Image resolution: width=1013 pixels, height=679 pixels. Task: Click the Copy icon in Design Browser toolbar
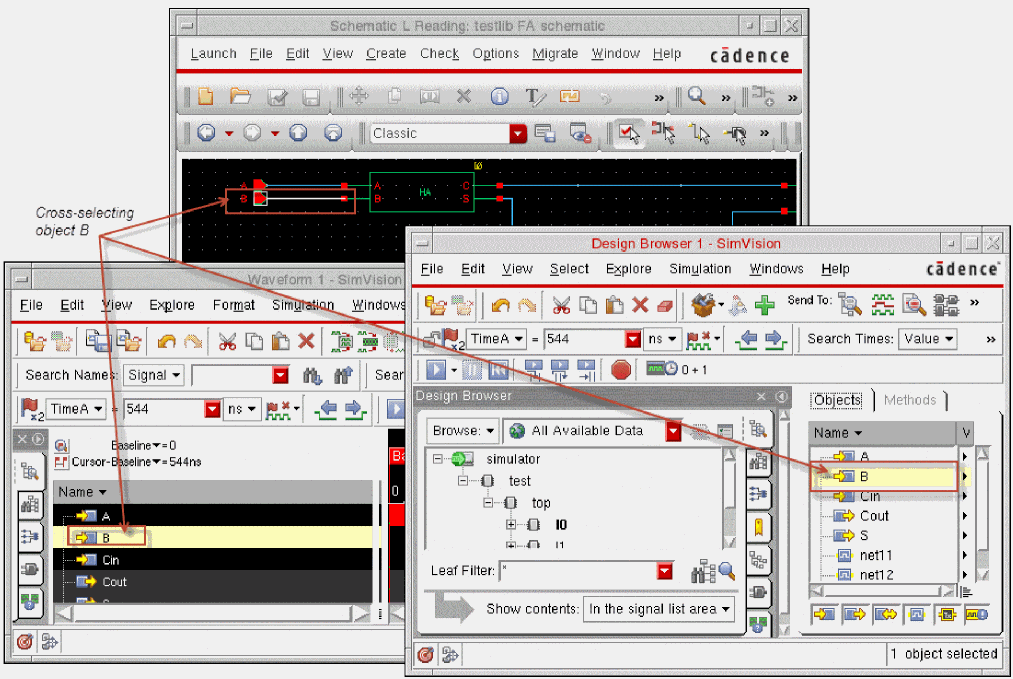[588, 305]
